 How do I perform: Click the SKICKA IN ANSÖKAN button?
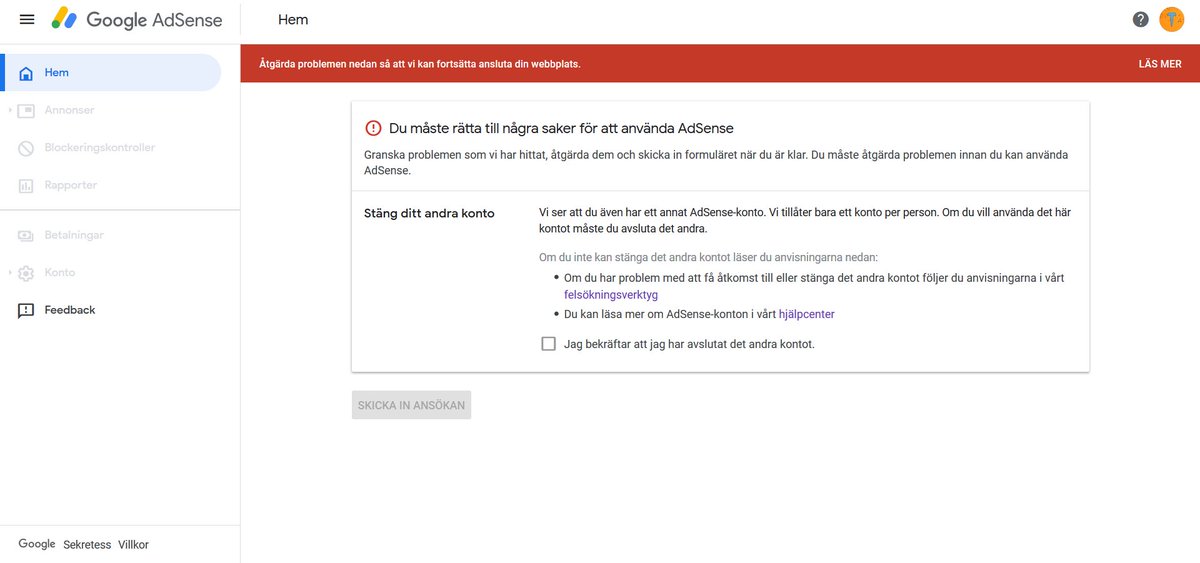point(411,405)
